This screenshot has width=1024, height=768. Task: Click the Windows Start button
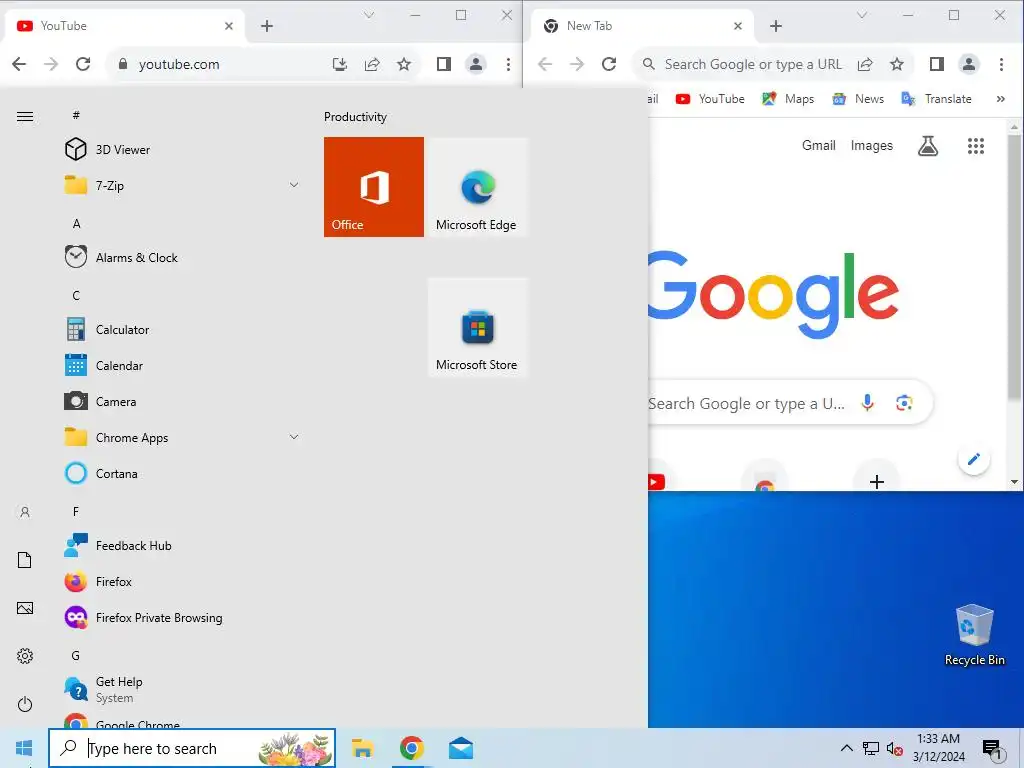pos(24,748)
